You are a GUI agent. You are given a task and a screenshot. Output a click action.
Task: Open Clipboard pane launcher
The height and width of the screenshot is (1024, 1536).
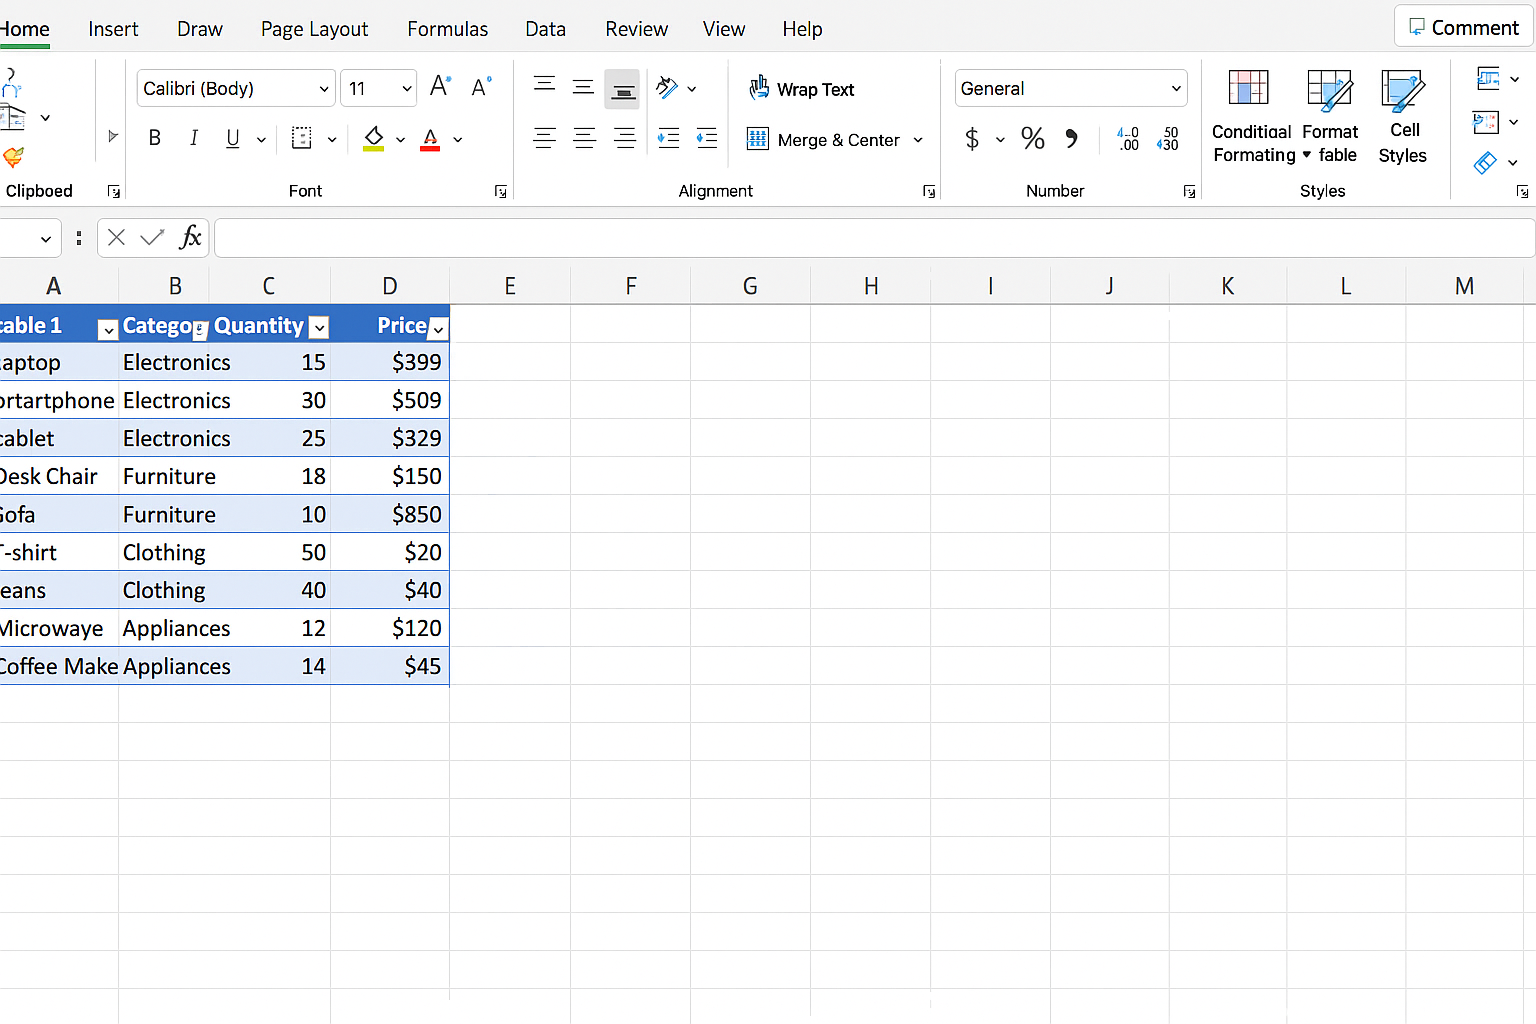[x=114, y=191]
